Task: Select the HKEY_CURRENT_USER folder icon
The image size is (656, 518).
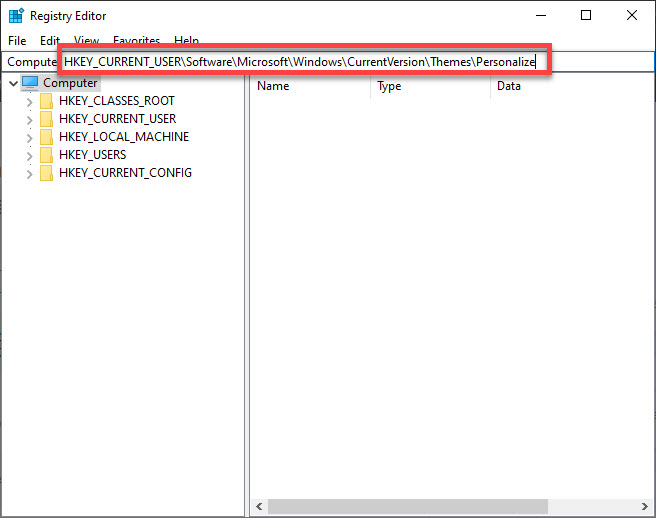Action: [x=46, y=119]
